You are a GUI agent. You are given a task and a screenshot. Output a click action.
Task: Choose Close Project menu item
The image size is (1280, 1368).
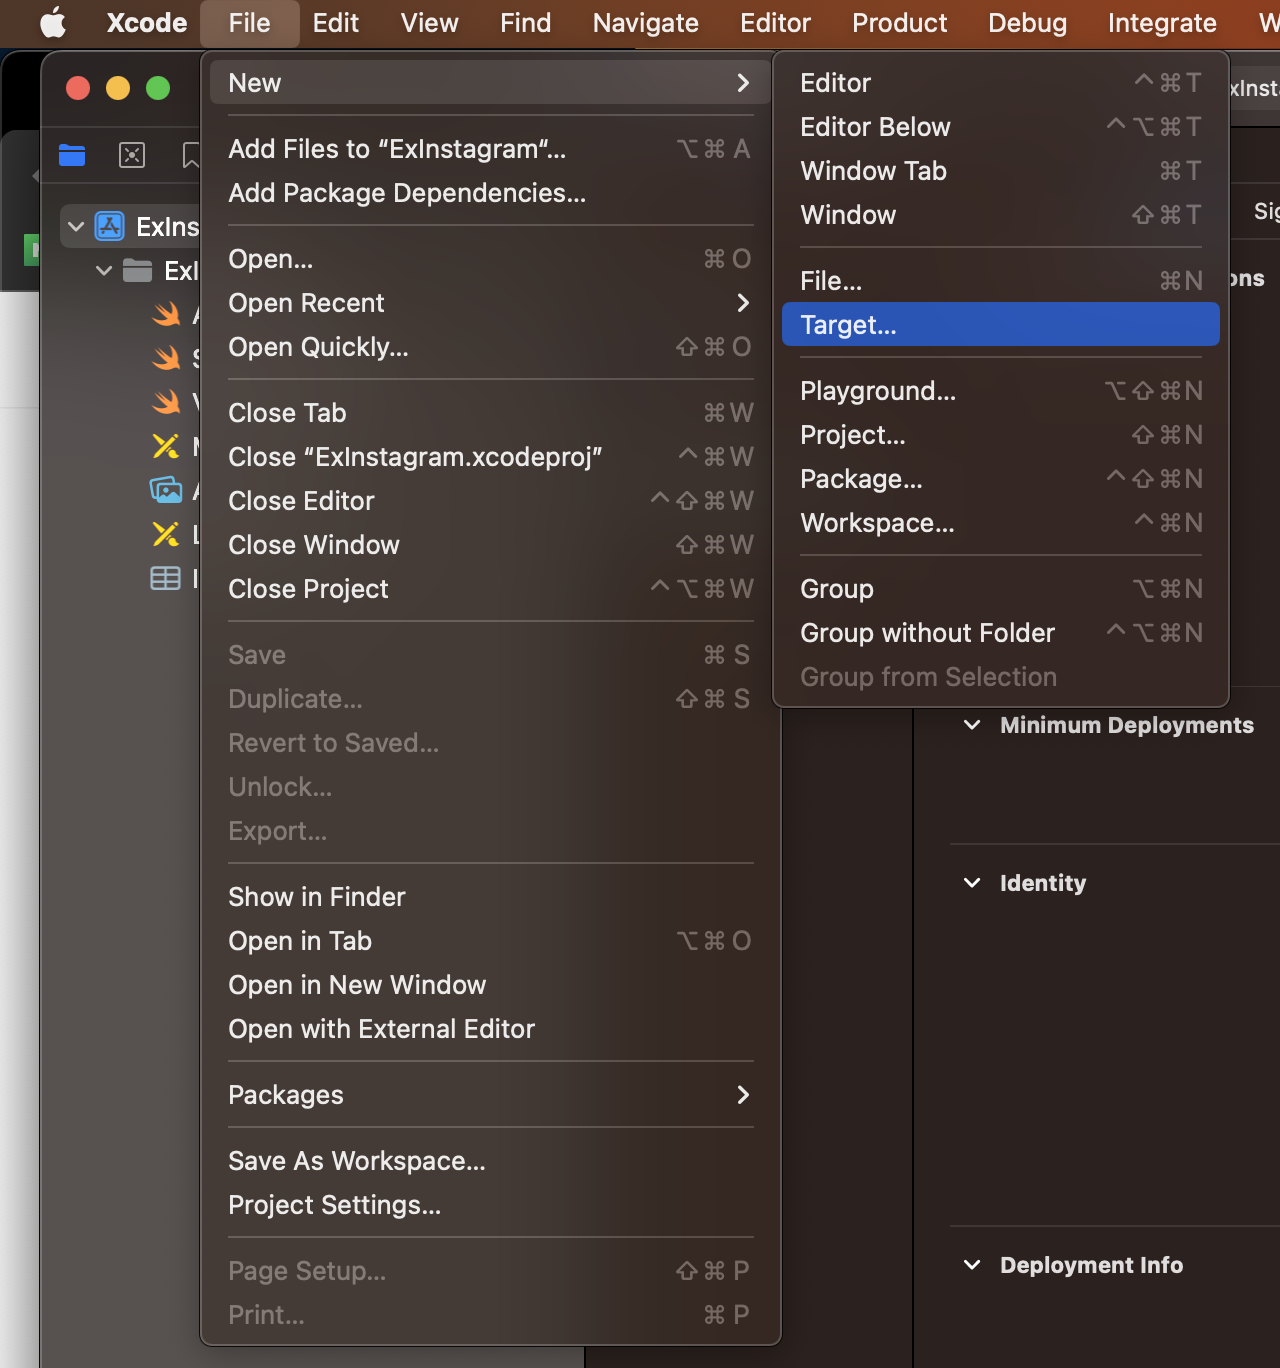490,589
